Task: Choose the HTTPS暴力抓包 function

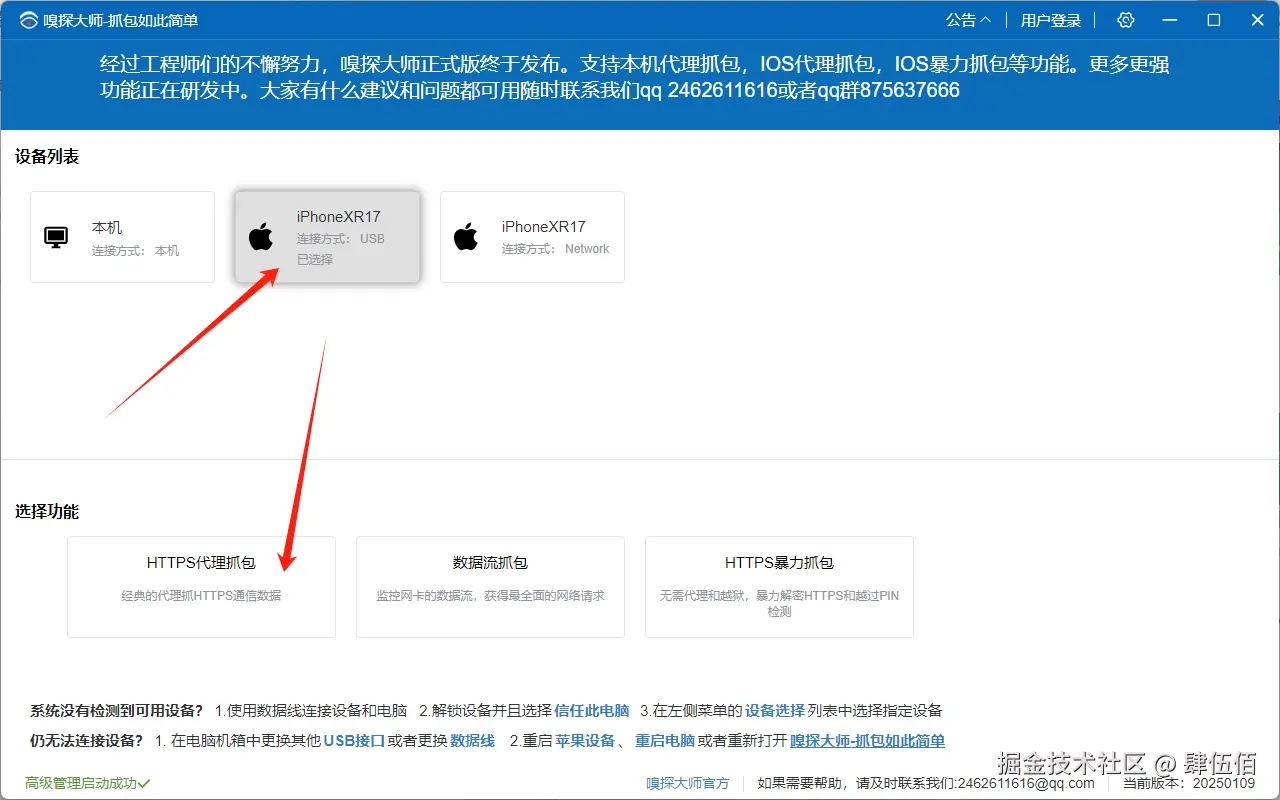Action: tap(779, 587)
